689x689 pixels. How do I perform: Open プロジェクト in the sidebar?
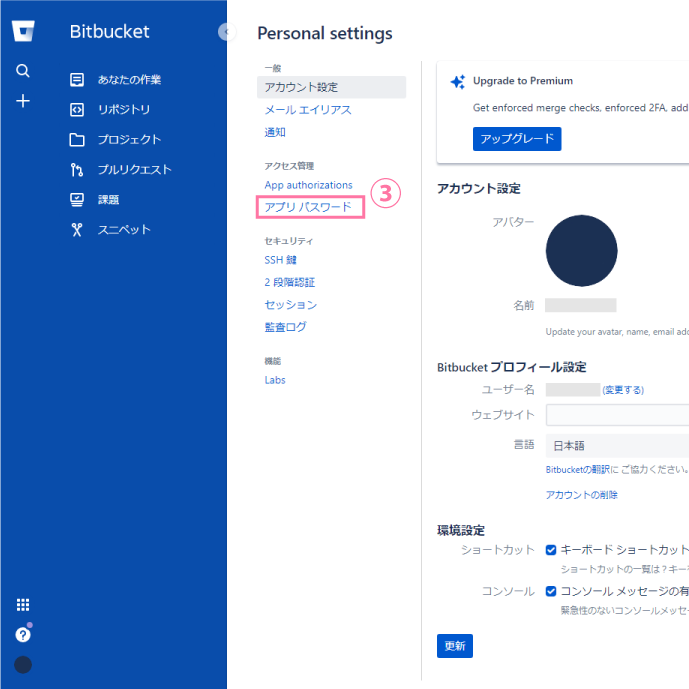[129, 140]
